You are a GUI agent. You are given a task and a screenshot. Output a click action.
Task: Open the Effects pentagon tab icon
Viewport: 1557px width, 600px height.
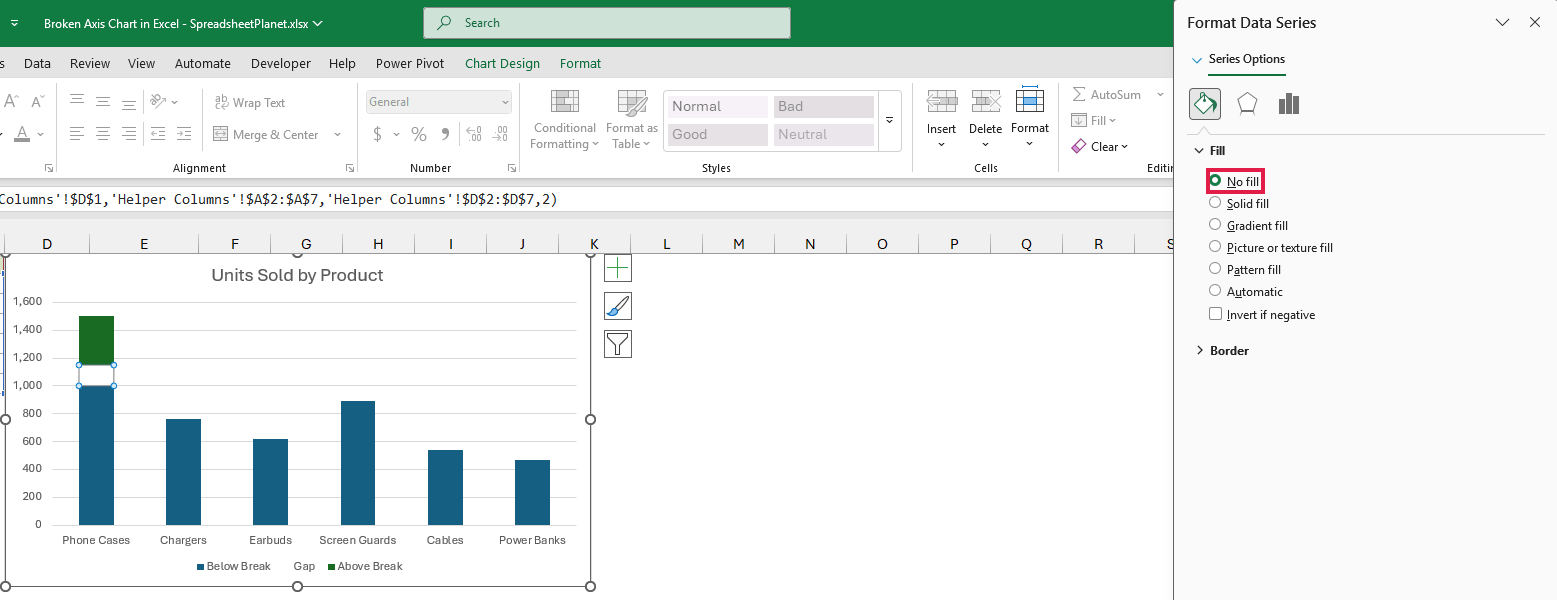(x=1247, y=104)
